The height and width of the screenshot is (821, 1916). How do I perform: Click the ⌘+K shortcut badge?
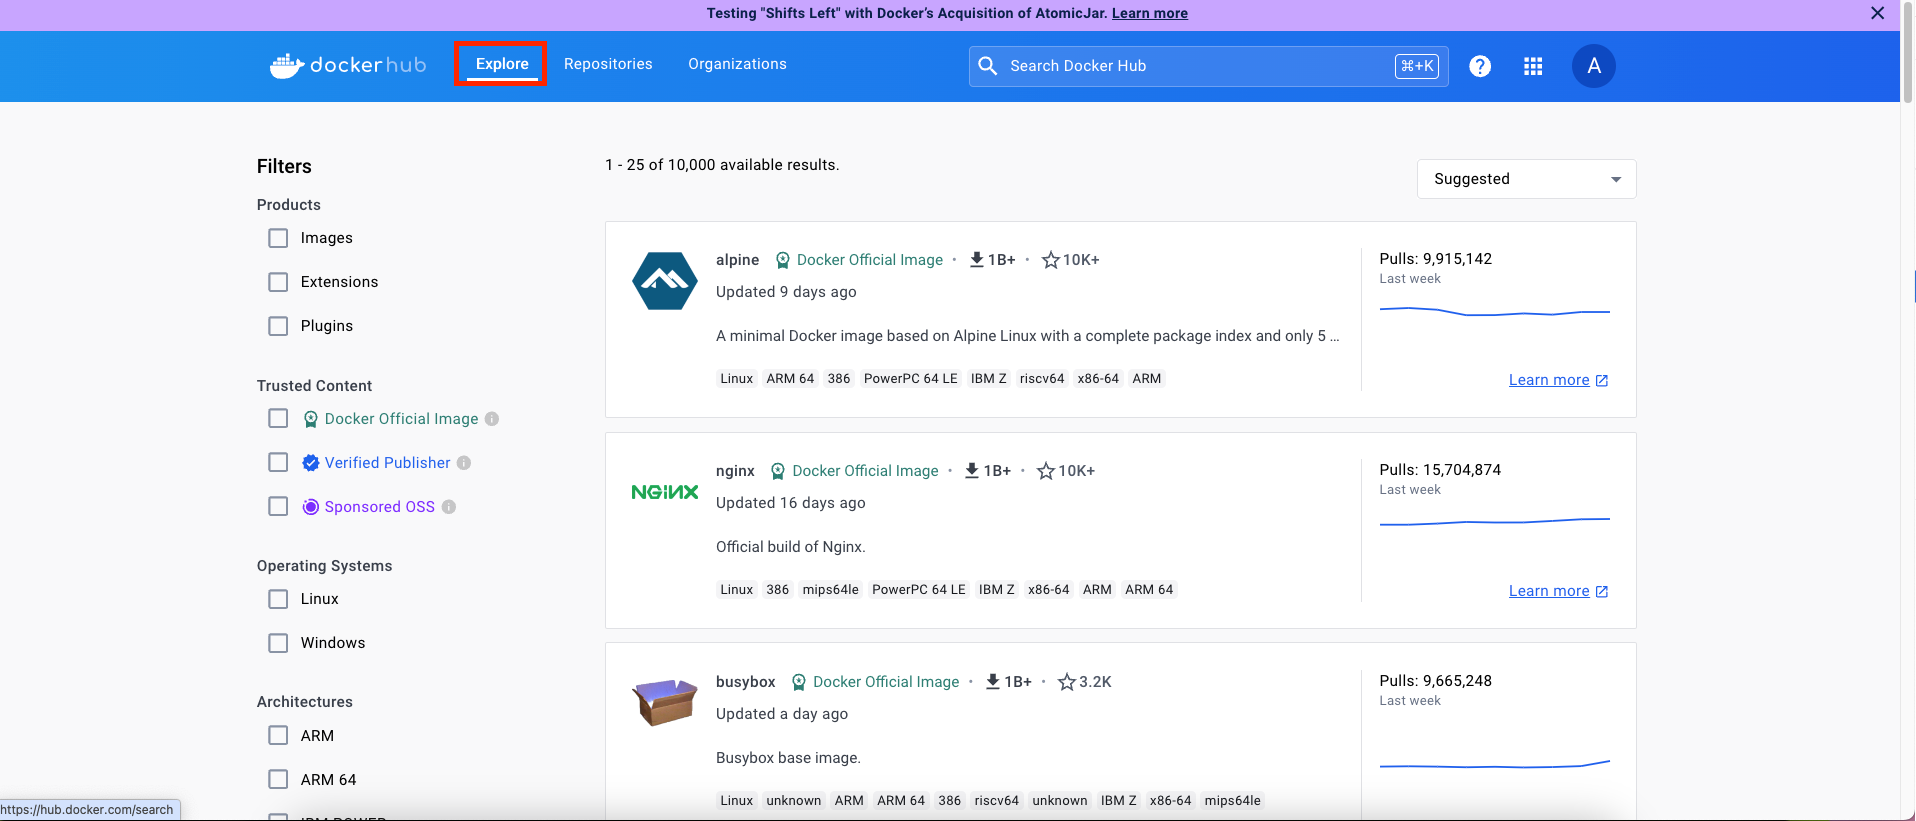1417,66
